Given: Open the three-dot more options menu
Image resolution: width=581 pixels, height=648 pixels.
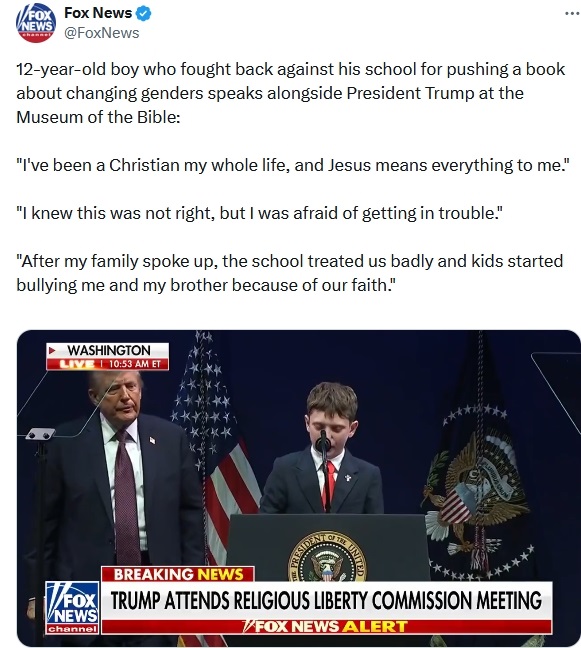Looking at the screenshot, I should (x=572, y=14).
